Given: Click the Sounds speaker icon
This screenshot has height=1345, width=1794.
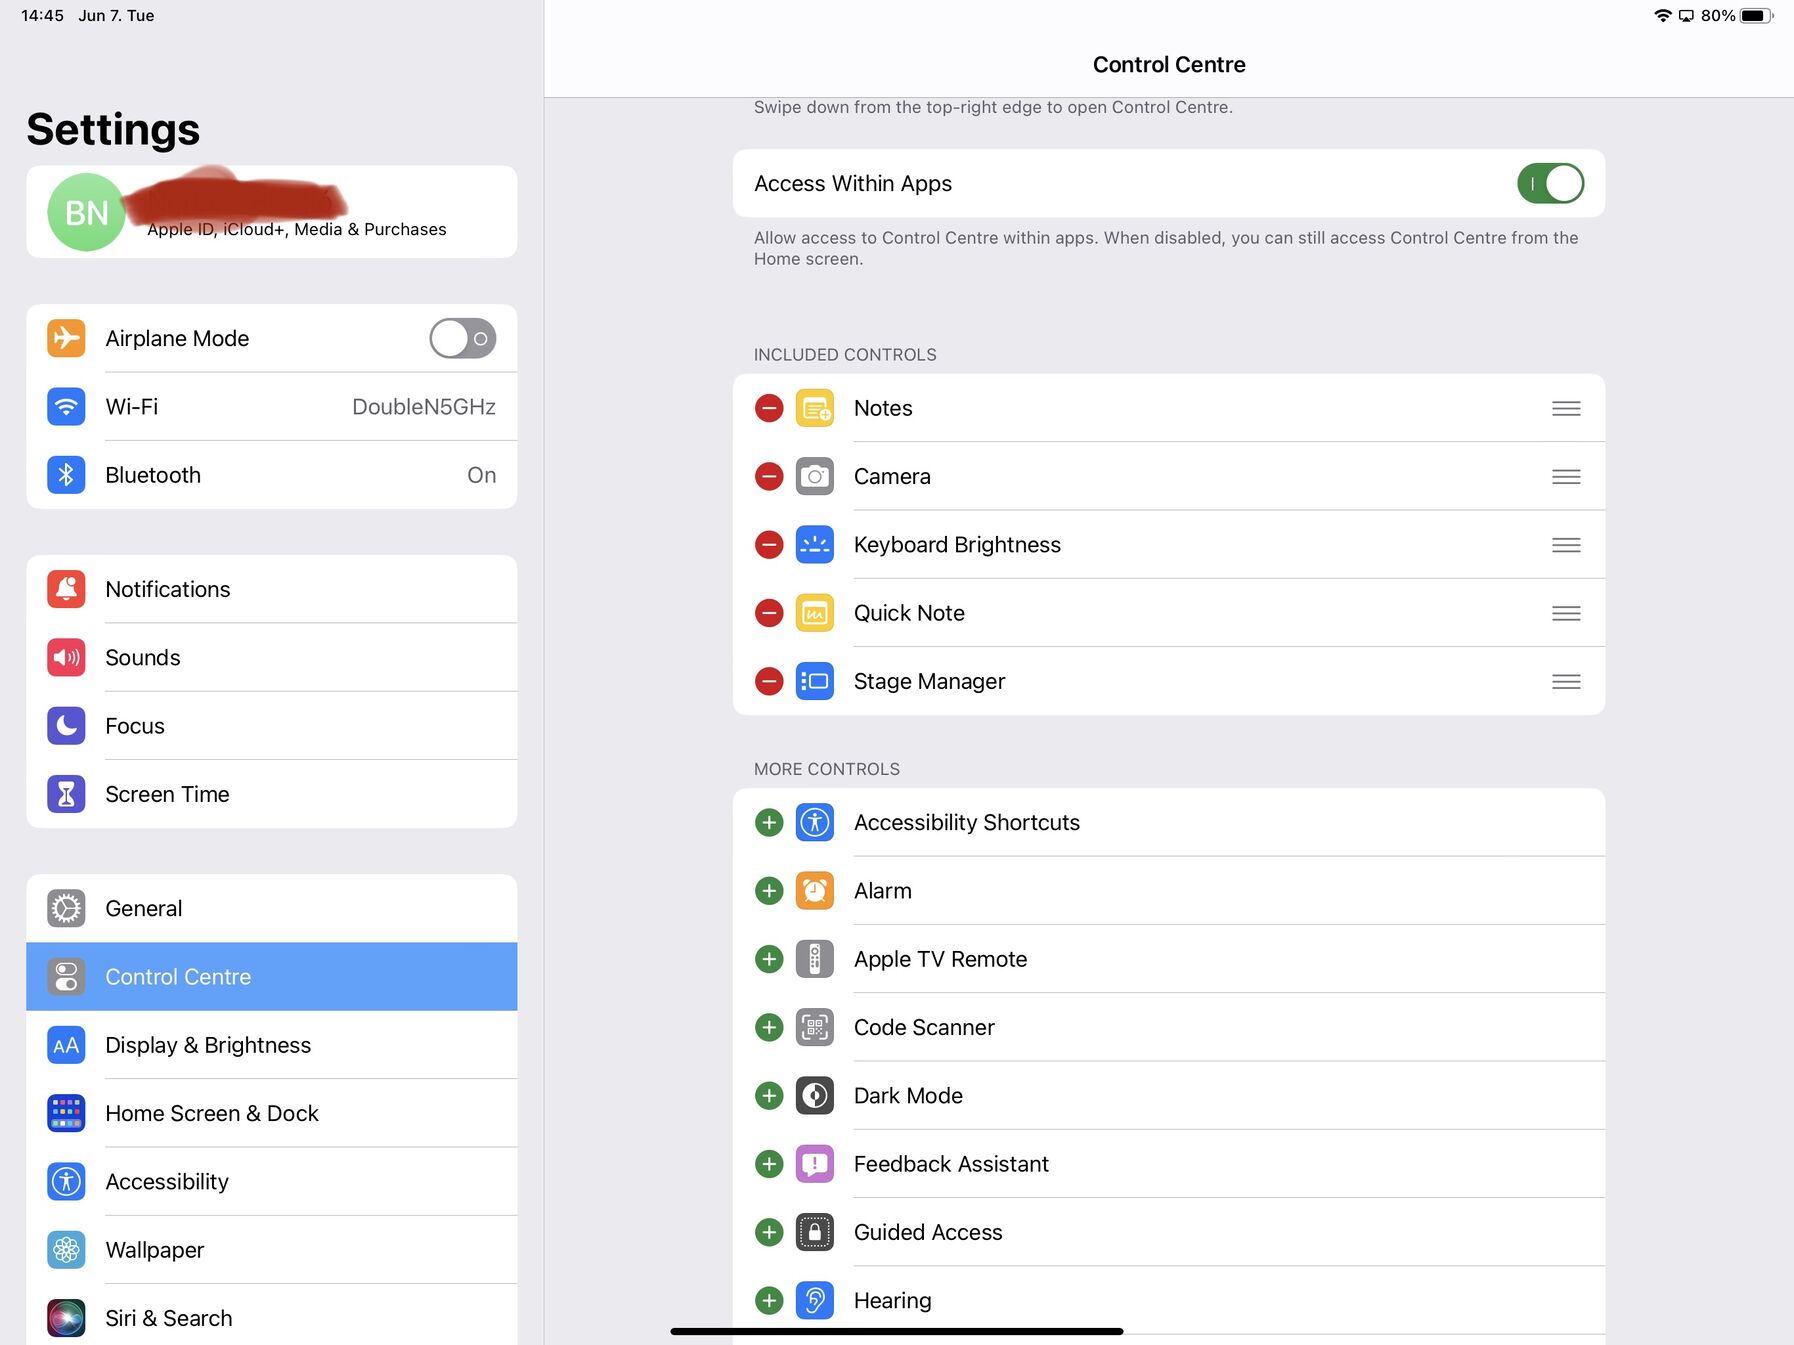Looking at the screenshot, I should click(66, 657).
